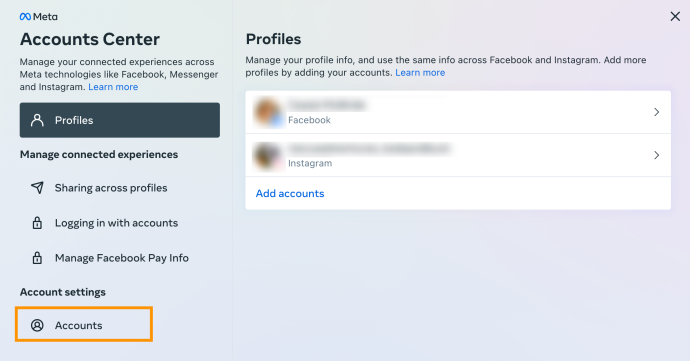Screen dimensions: 690x361
Task: Click the Add accounts link
Action: [x=290, y=193]
